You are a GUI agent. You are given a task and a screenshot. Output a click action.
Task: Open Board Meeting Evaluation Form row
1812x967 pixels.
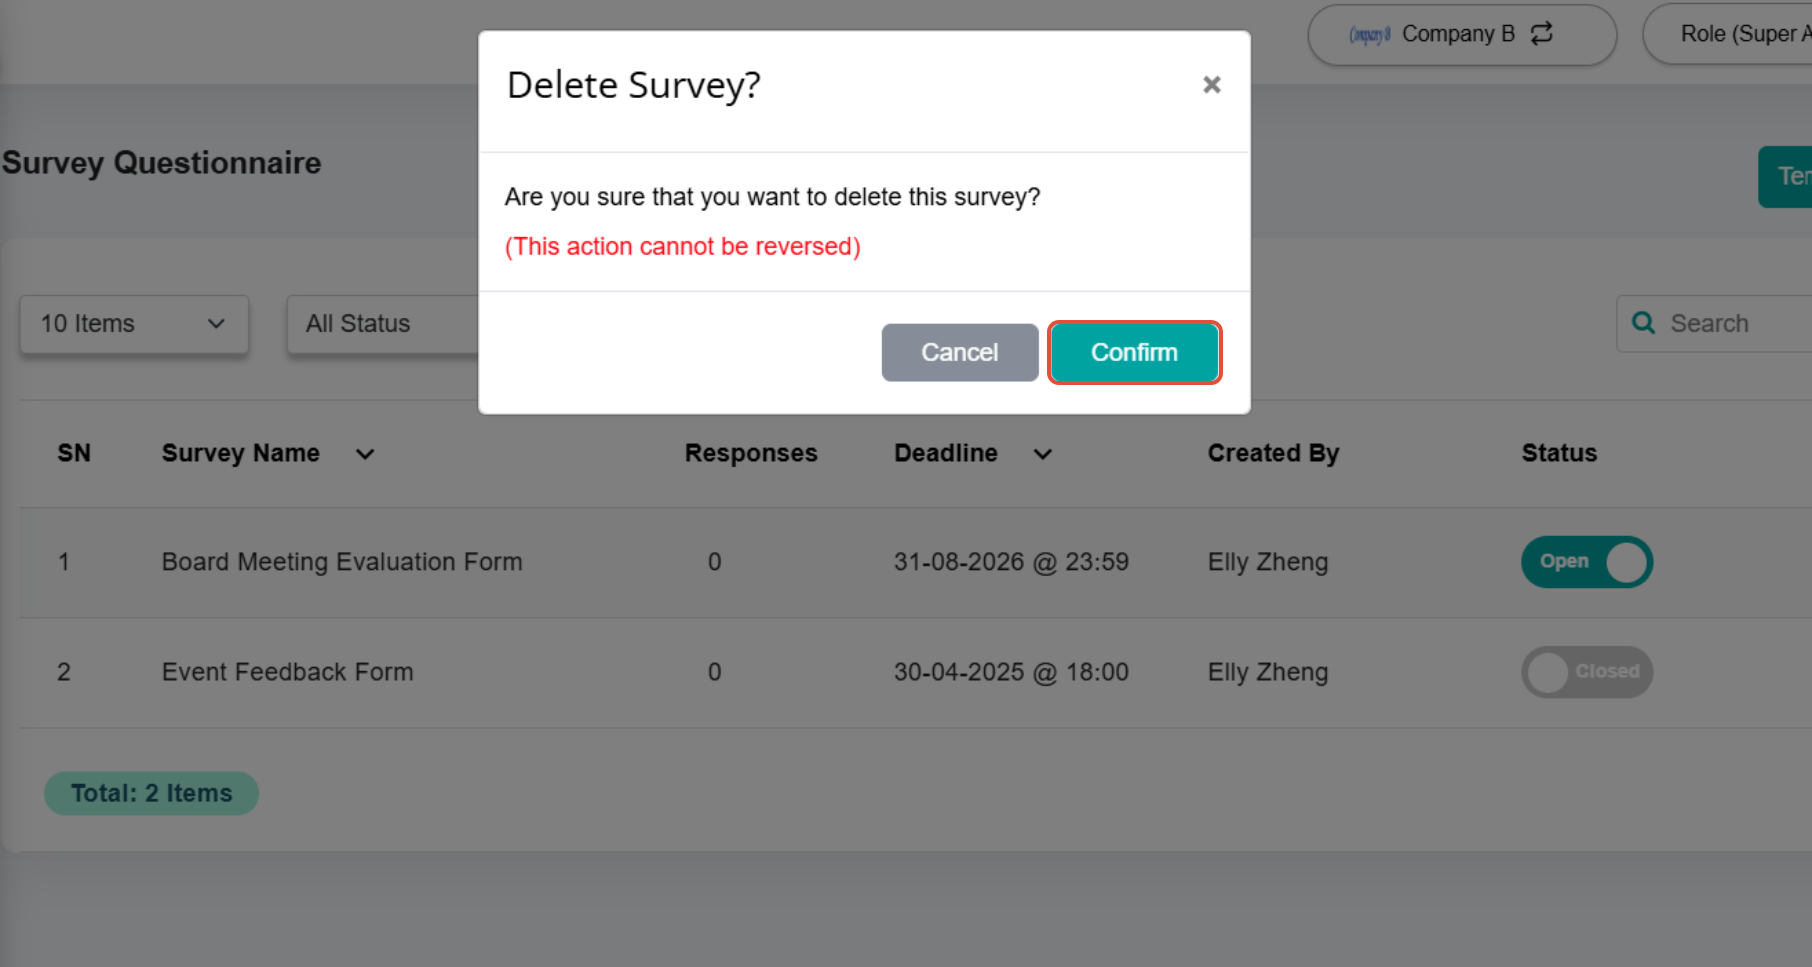click(x=341, y=562)
